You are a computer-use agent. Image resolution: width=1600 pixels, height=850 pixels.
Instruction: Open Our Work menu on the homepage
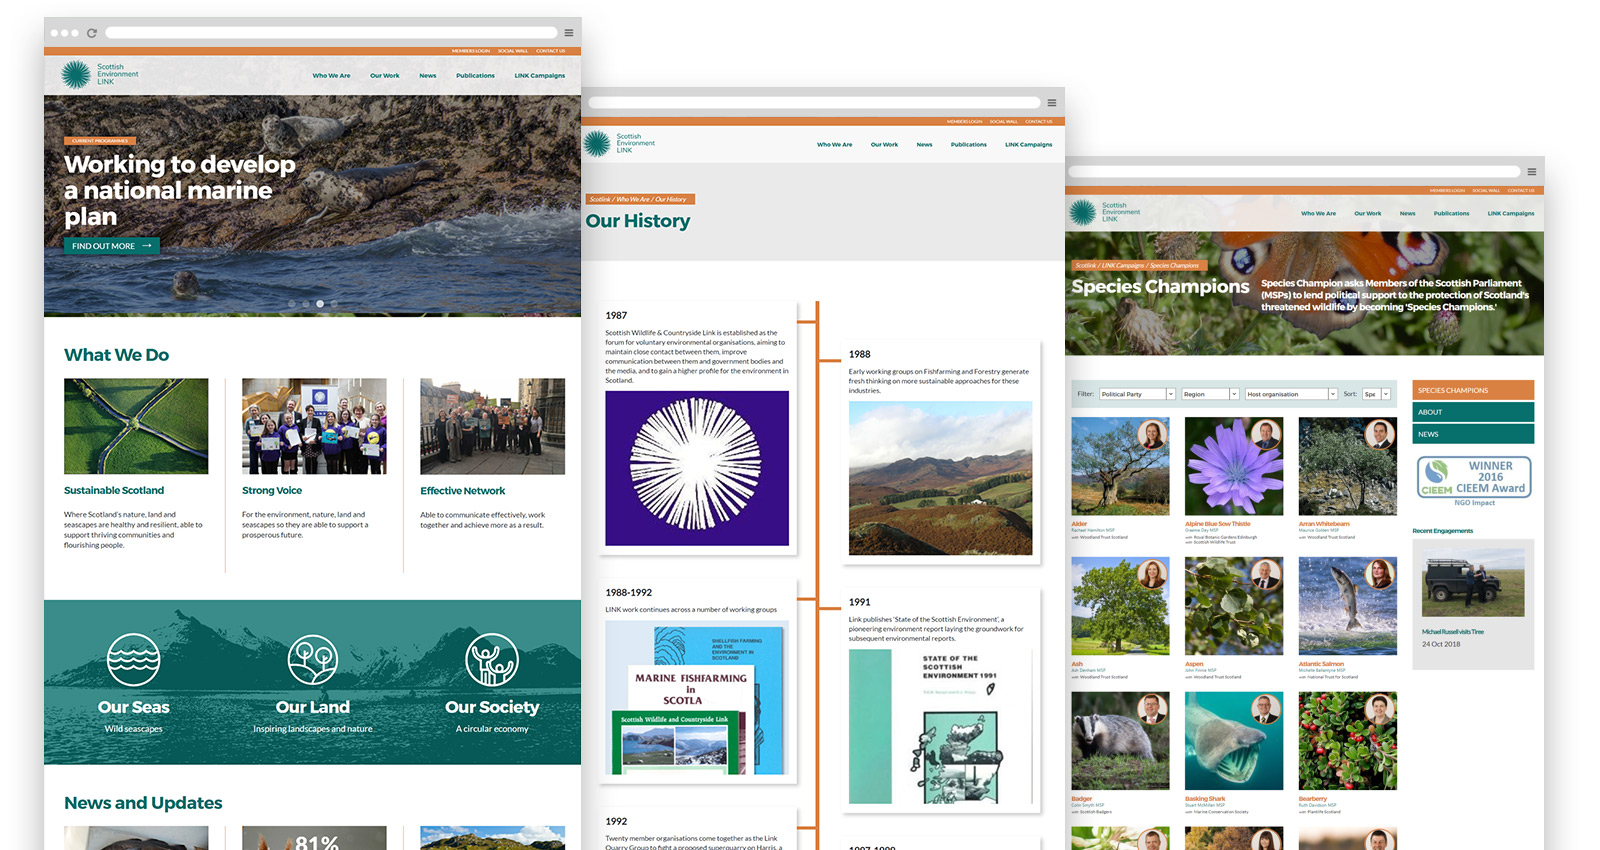(384, 75)
